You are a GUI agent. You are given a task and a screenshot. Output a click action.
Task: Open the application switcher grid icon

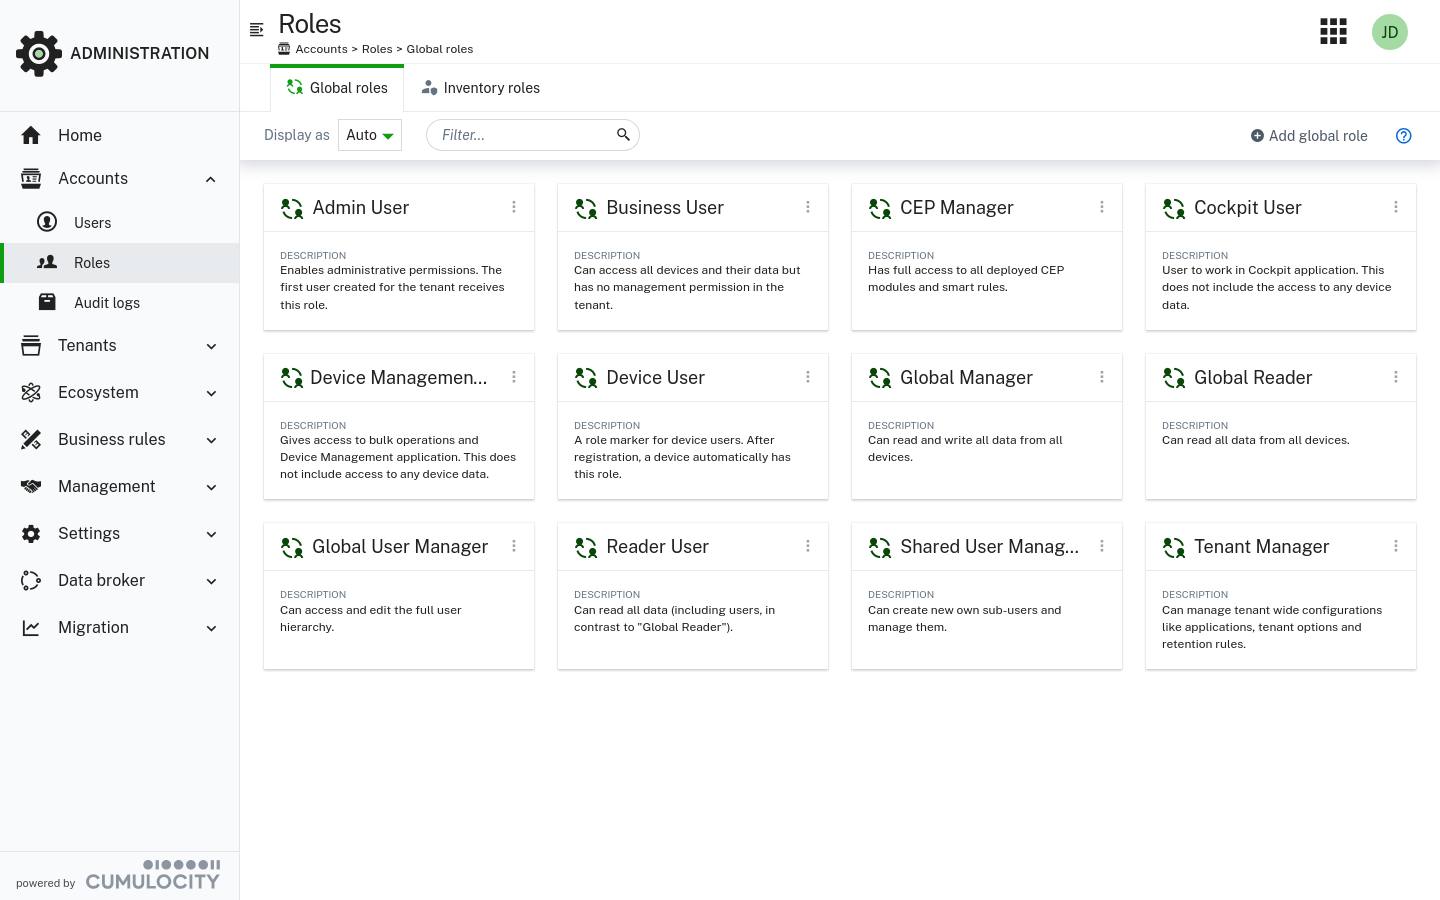pyautogui.click(x=1333, y=32)
